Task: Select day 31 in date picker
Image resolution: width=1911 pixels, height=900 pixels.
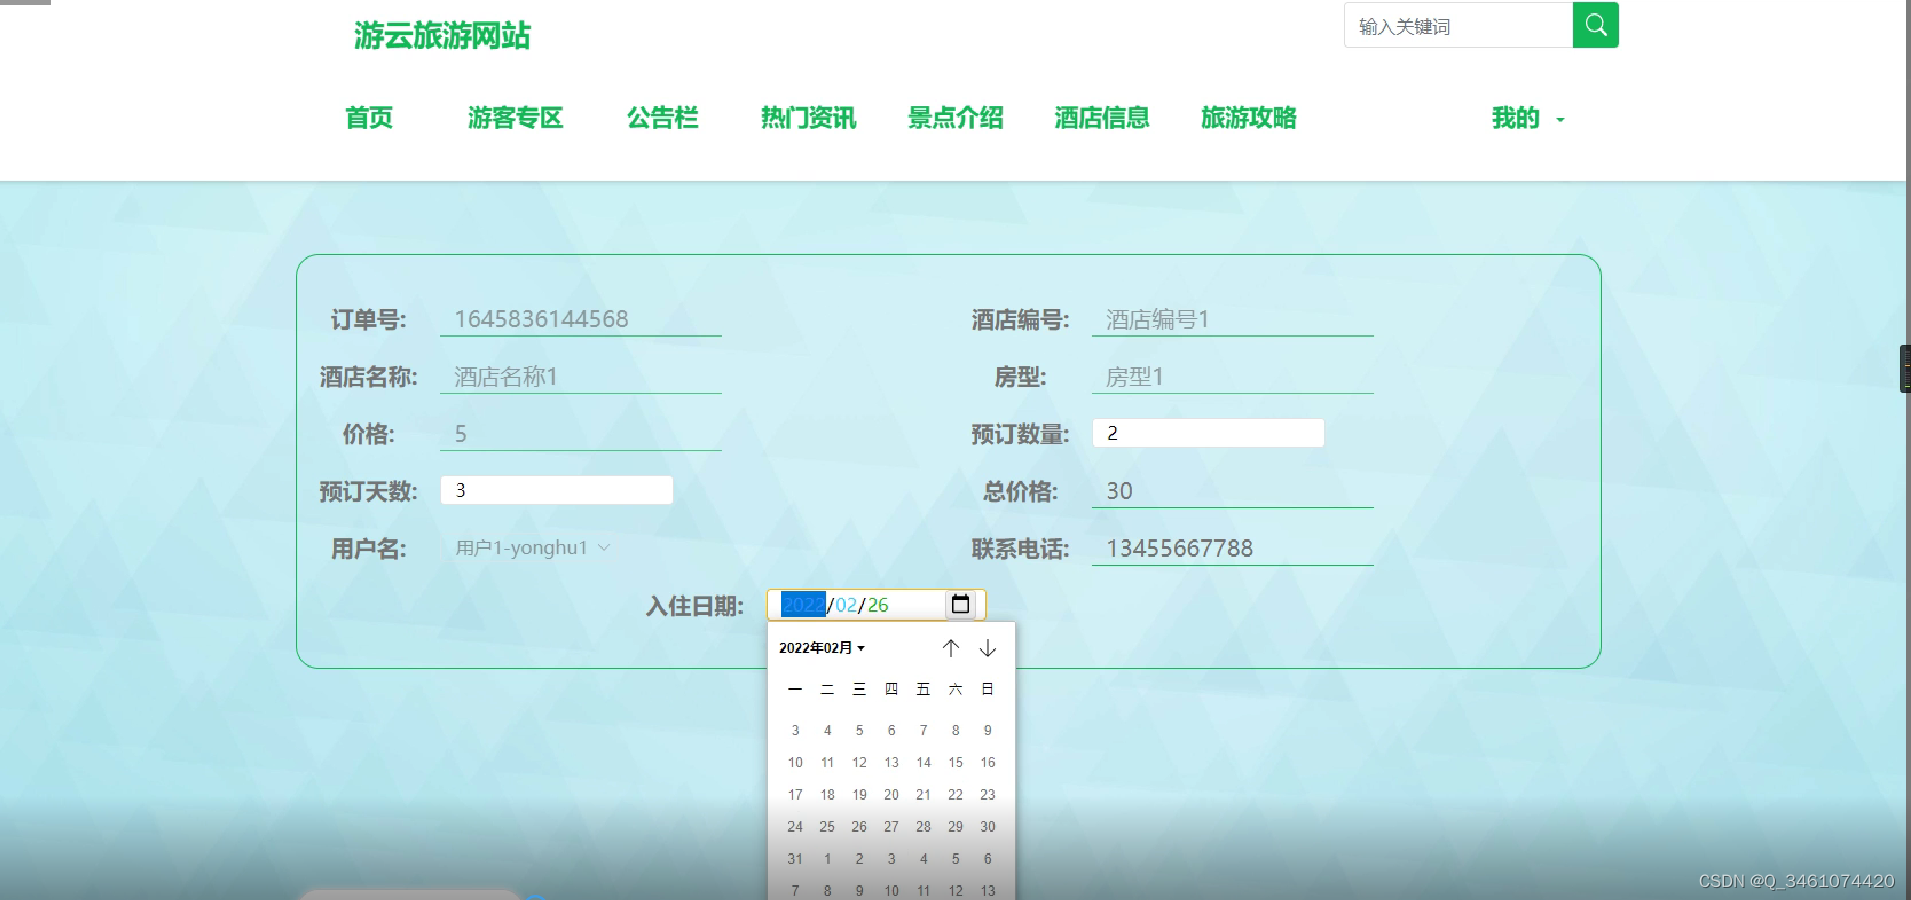Action: (795, 858)
